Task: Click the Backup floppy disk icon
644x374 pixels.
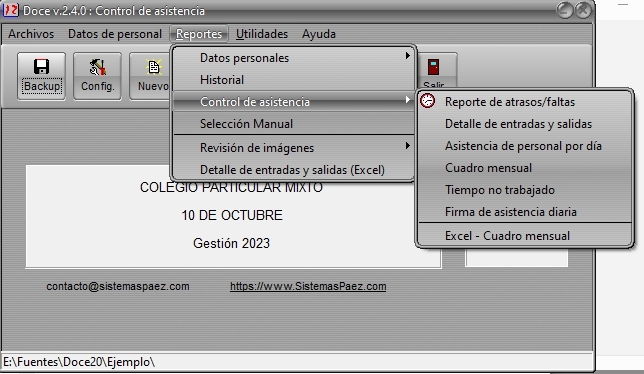Action: pyautogui.click(x=41, y=67)
